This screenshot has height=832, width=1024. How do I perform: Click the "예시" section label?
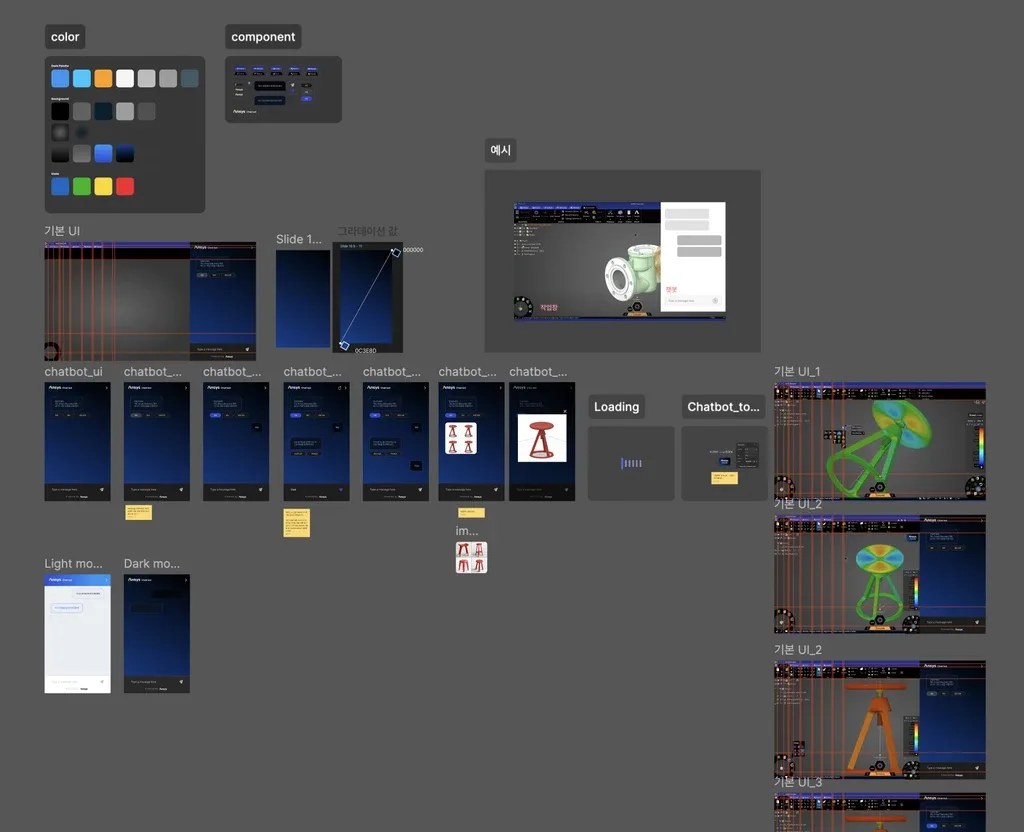tap(500, 150)
